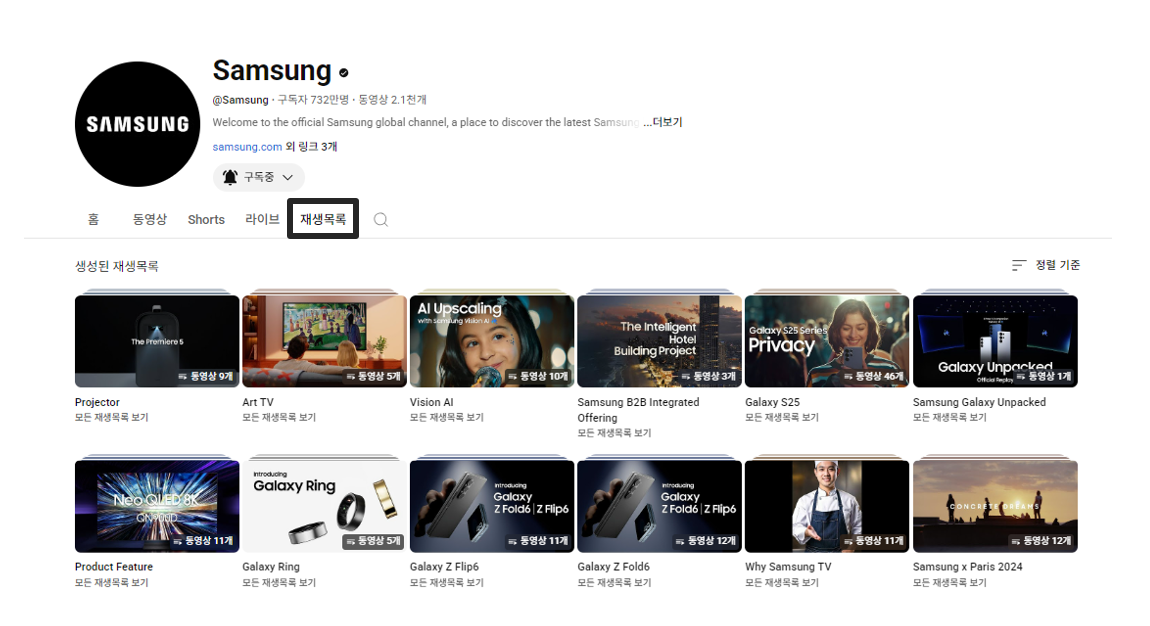Viewport: 1150px width, 626px height.
Task: Expand the 구독중 subscription dropdown
Action: tap(259, 177)
